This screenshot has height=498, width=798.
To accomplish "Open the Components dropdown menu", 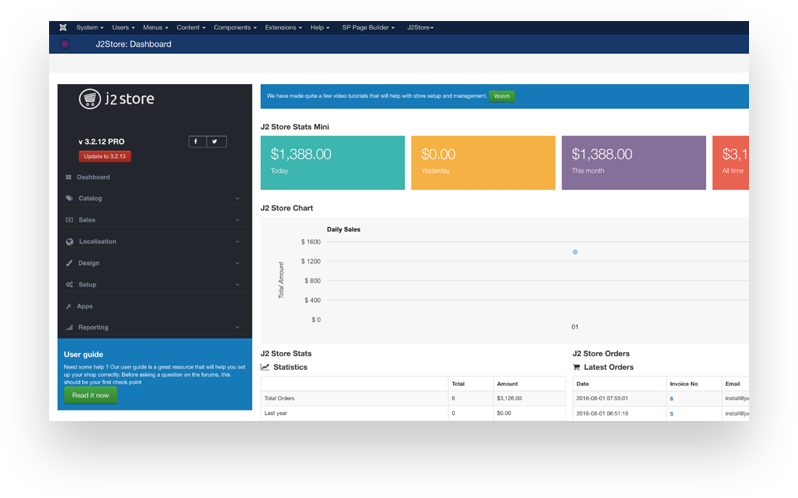I will click(x=234, y=28).
